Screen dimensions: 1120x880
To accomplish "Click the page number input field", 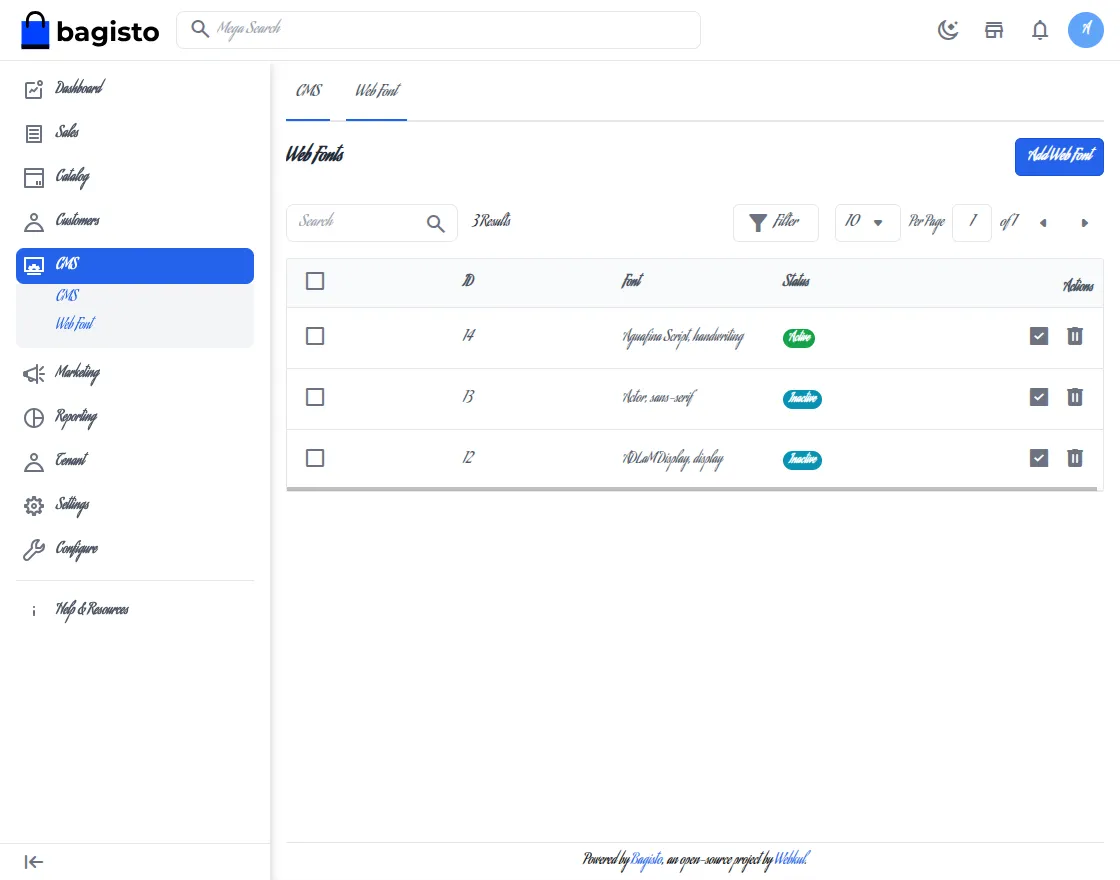I will 971,222.
